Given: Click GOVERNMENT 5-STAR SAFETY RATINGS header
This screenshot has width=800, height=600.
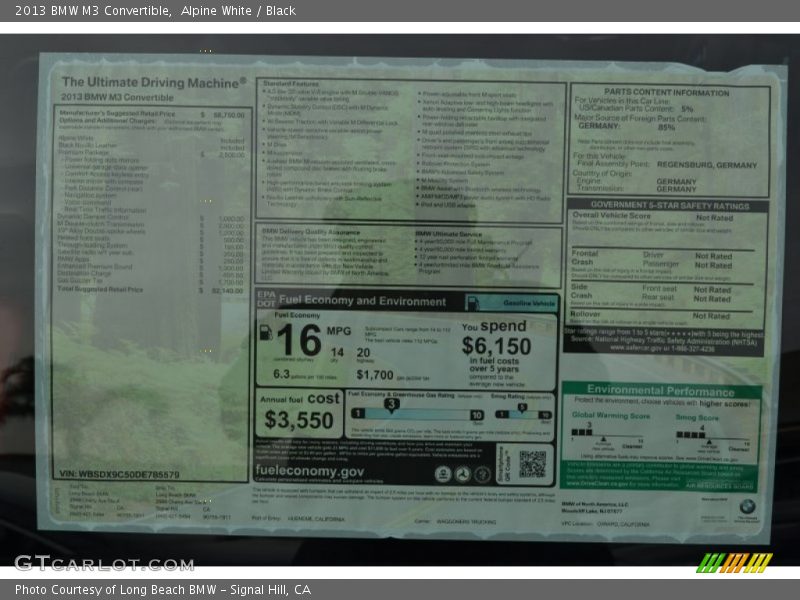Looking at the screenshot, I should (670, 206).
